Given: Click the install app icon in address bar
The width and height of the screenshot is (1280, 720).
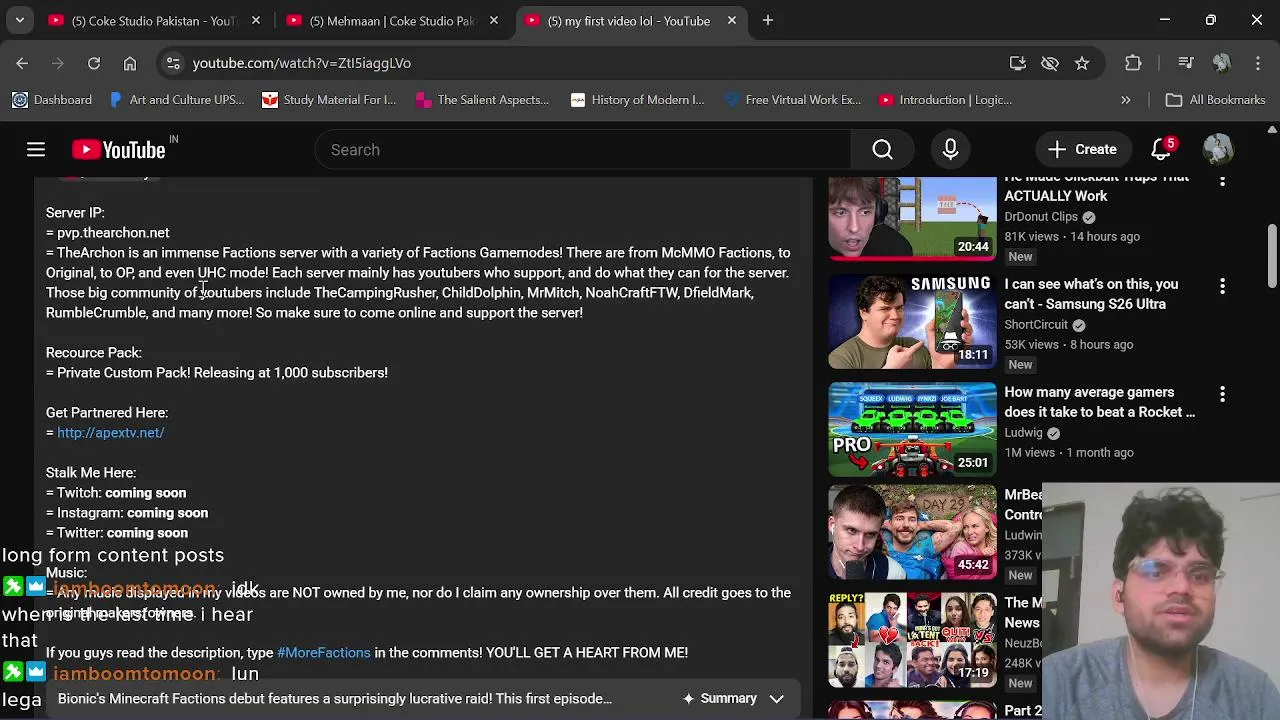Looking at the screenshot, I should (1018, 63).
